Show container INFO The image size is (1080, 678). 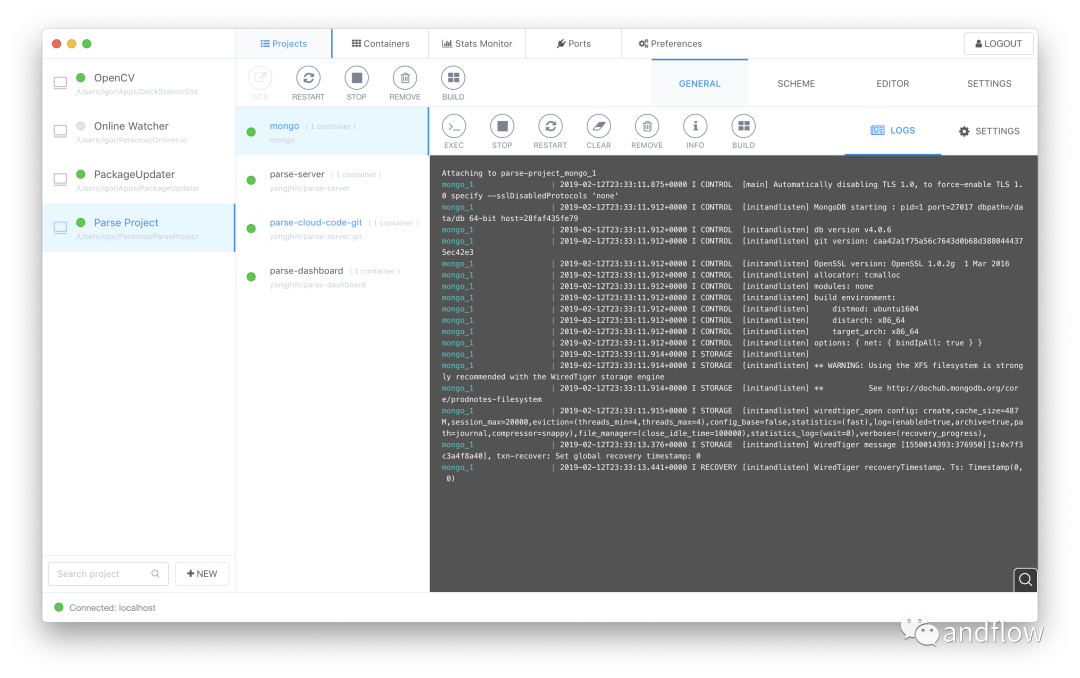pos(695,126)
